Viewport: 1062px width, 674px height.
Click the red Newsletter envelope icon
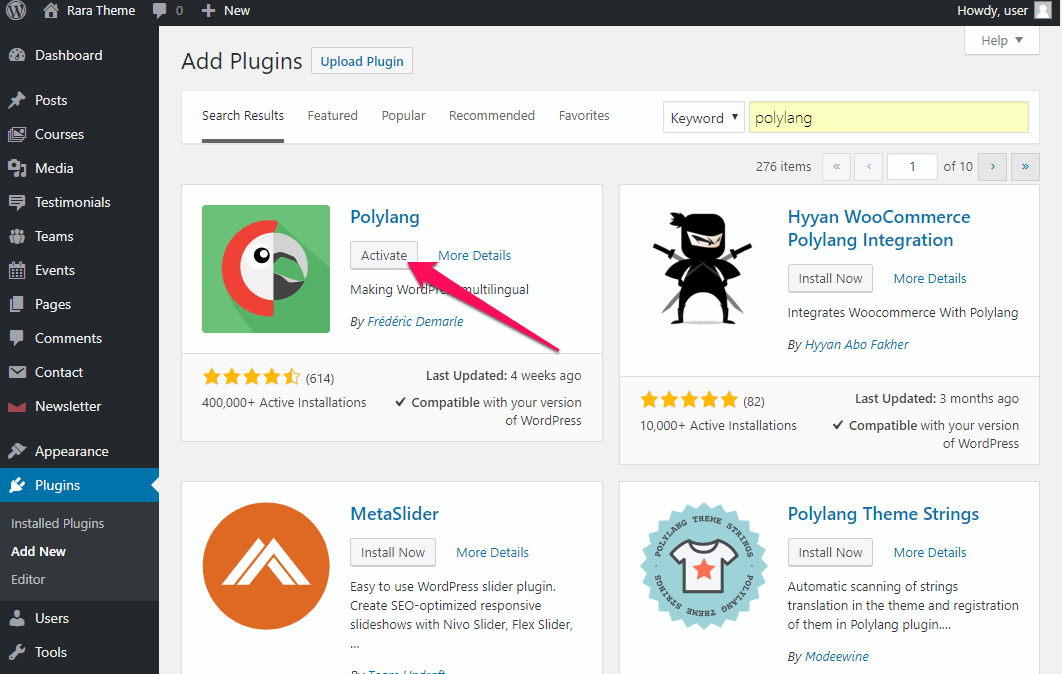17,406
